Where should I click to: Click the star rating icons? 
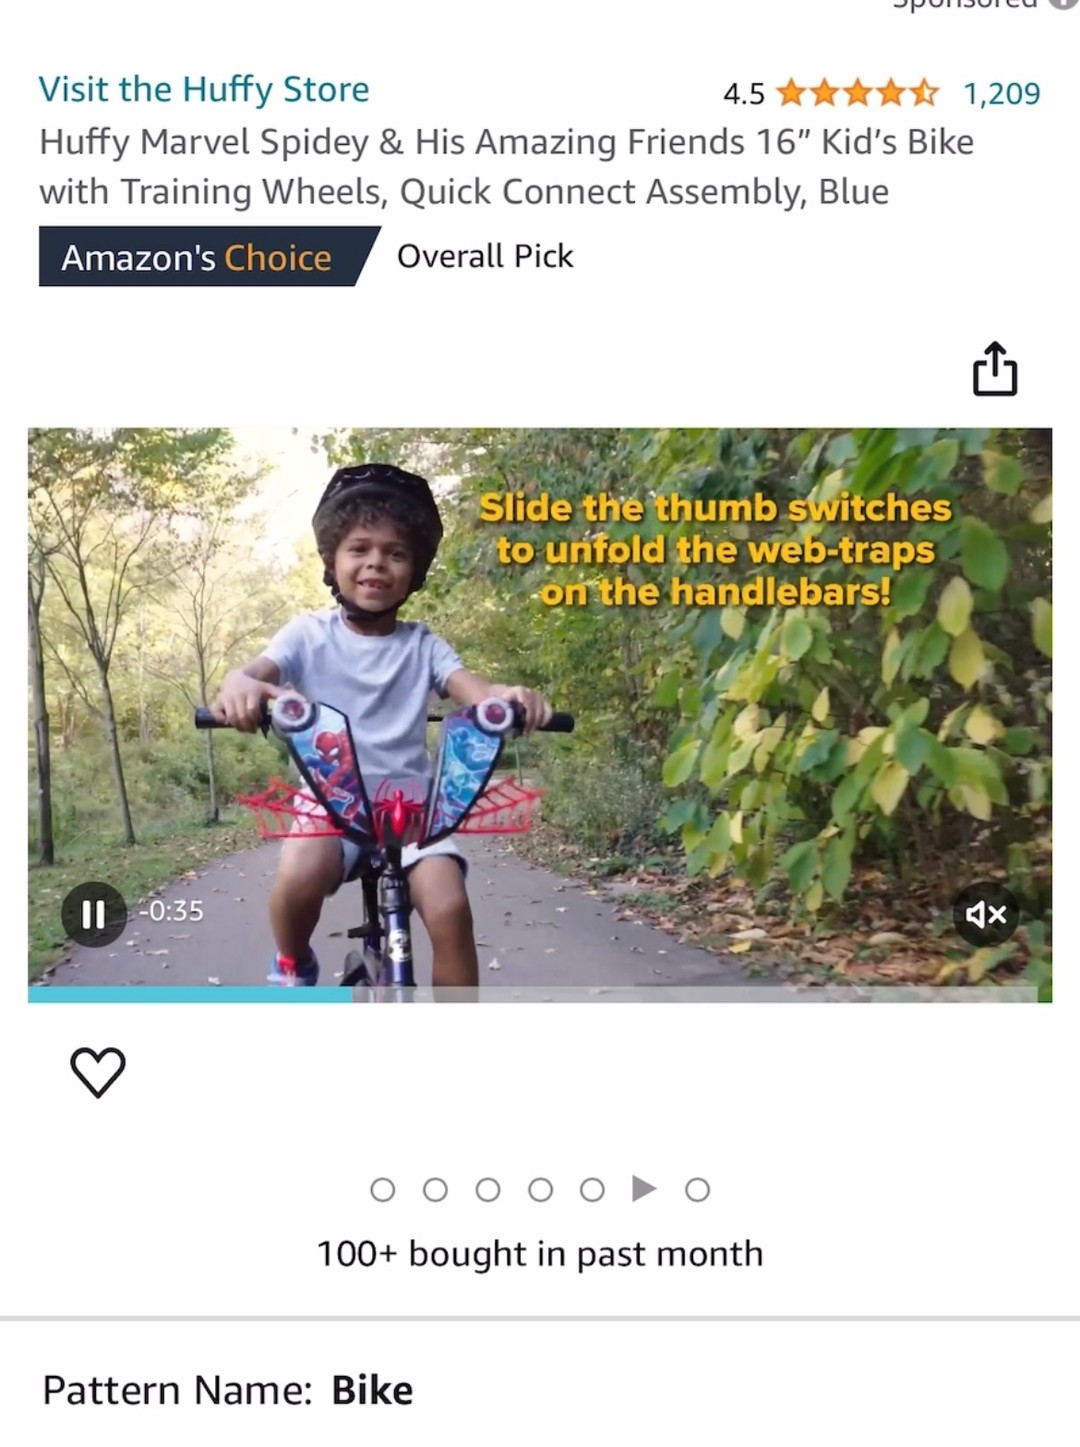857,93
